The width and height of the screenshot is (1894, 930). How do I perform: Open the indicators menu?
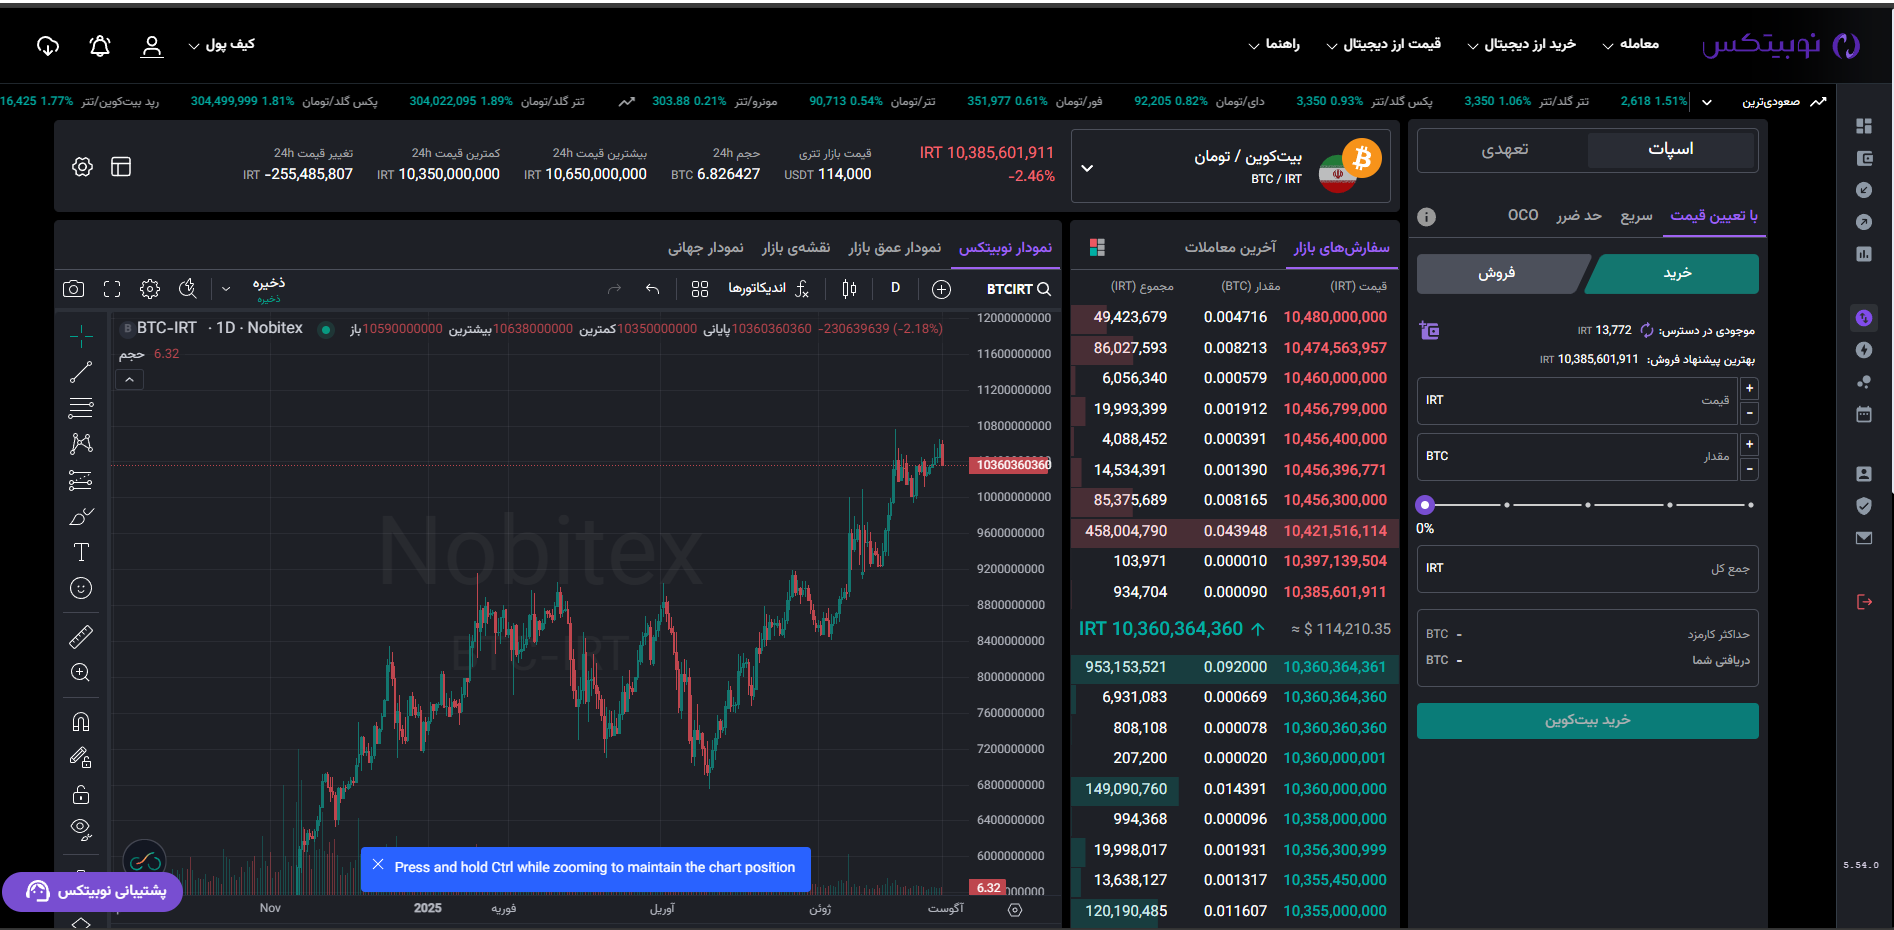point(768,289)
